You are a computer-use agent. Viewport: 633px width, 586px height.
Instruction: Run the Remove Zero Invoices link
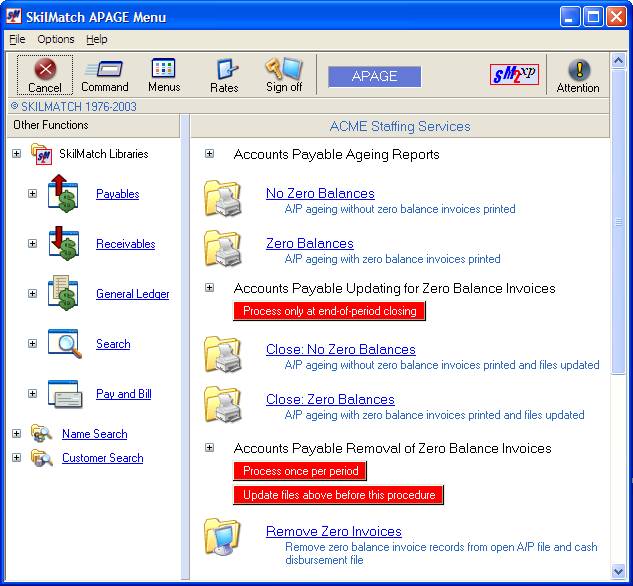333,531
